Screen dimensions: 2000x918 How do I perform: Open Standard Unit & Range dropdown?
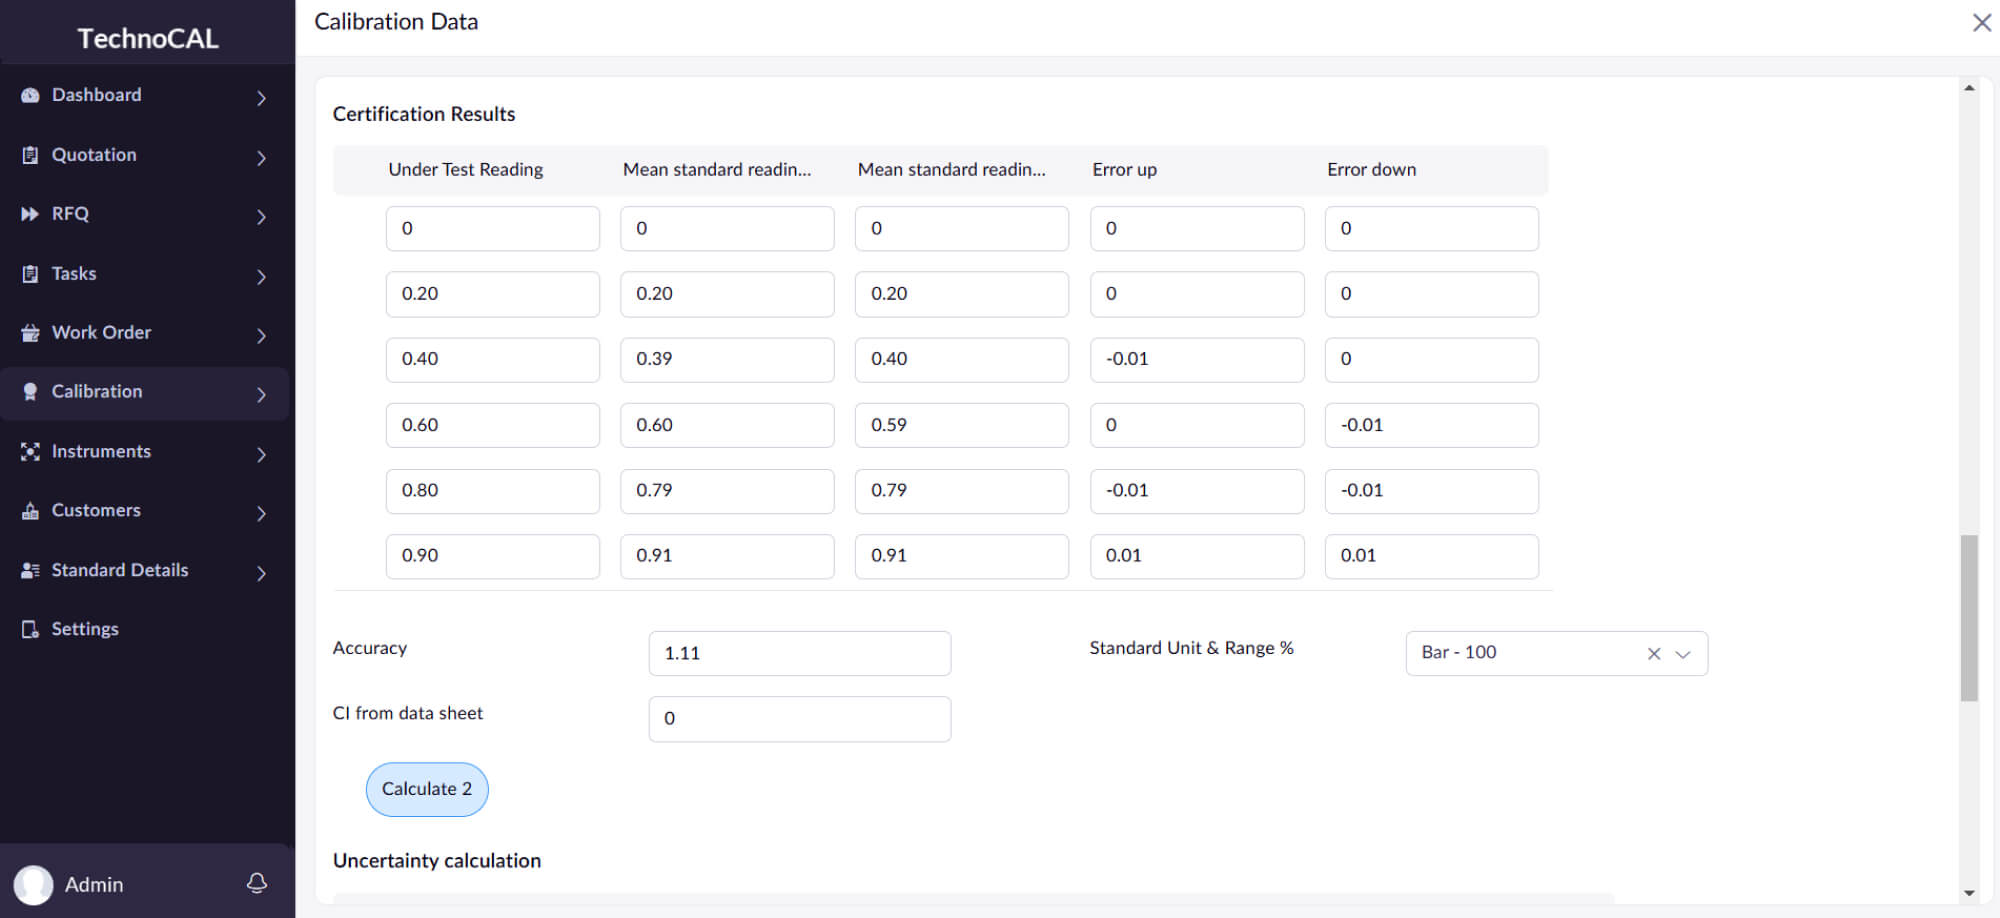[1683, 654]
